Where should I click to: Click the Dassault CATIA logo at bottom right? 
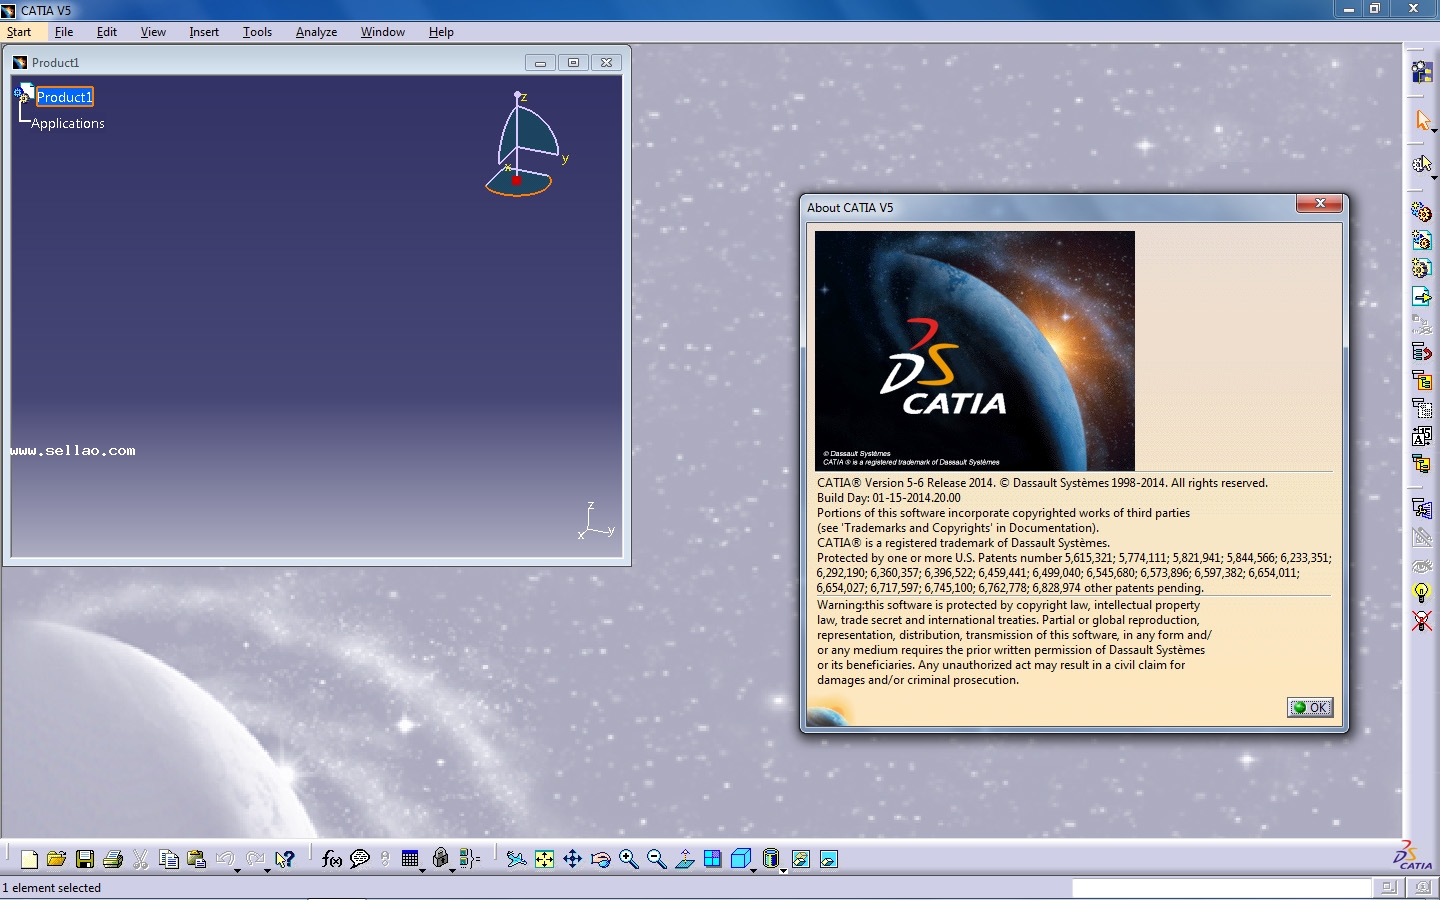[x=1413, y=855]
